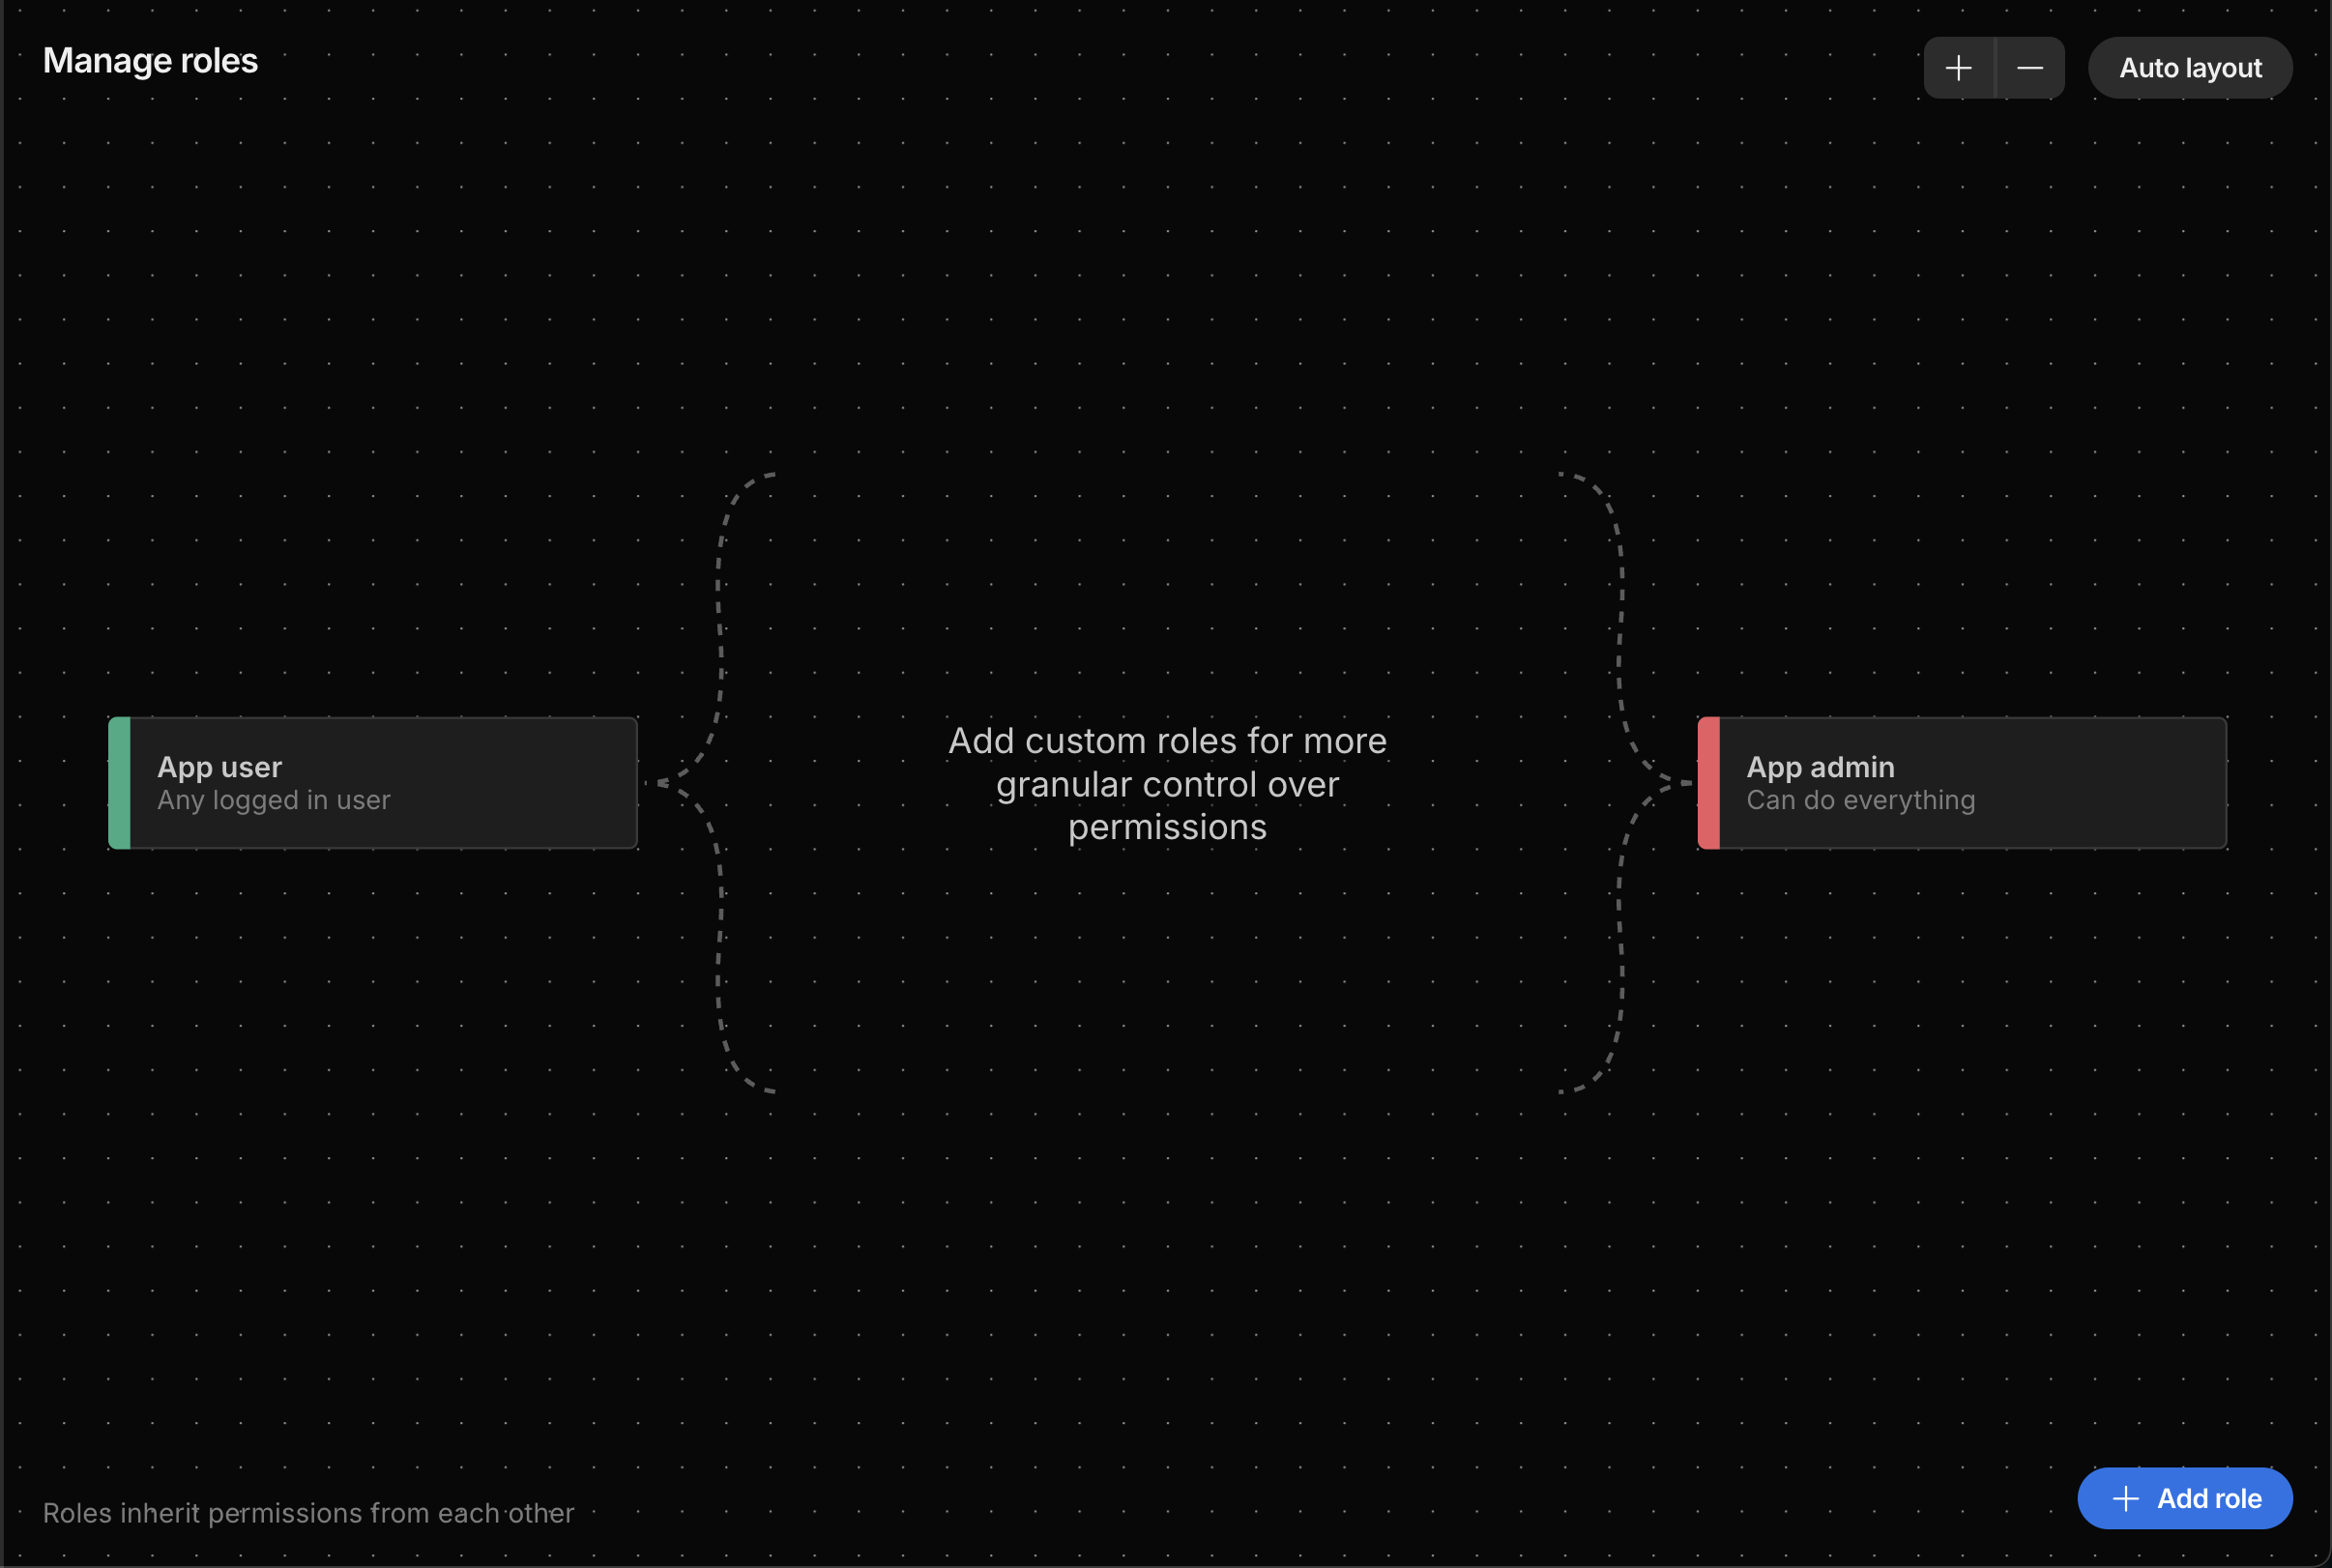Click the zoom out minus icon
This screenshot has height=1568, width=2332.
2030,68
